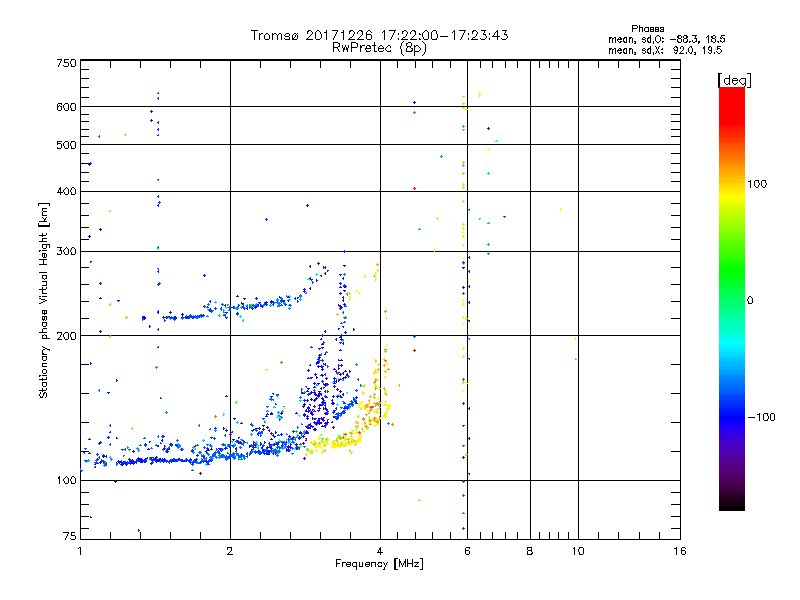Click the y-axis tick label '75'
The height and width of the screenshot is (600, 800).
(x=70, y=536)
